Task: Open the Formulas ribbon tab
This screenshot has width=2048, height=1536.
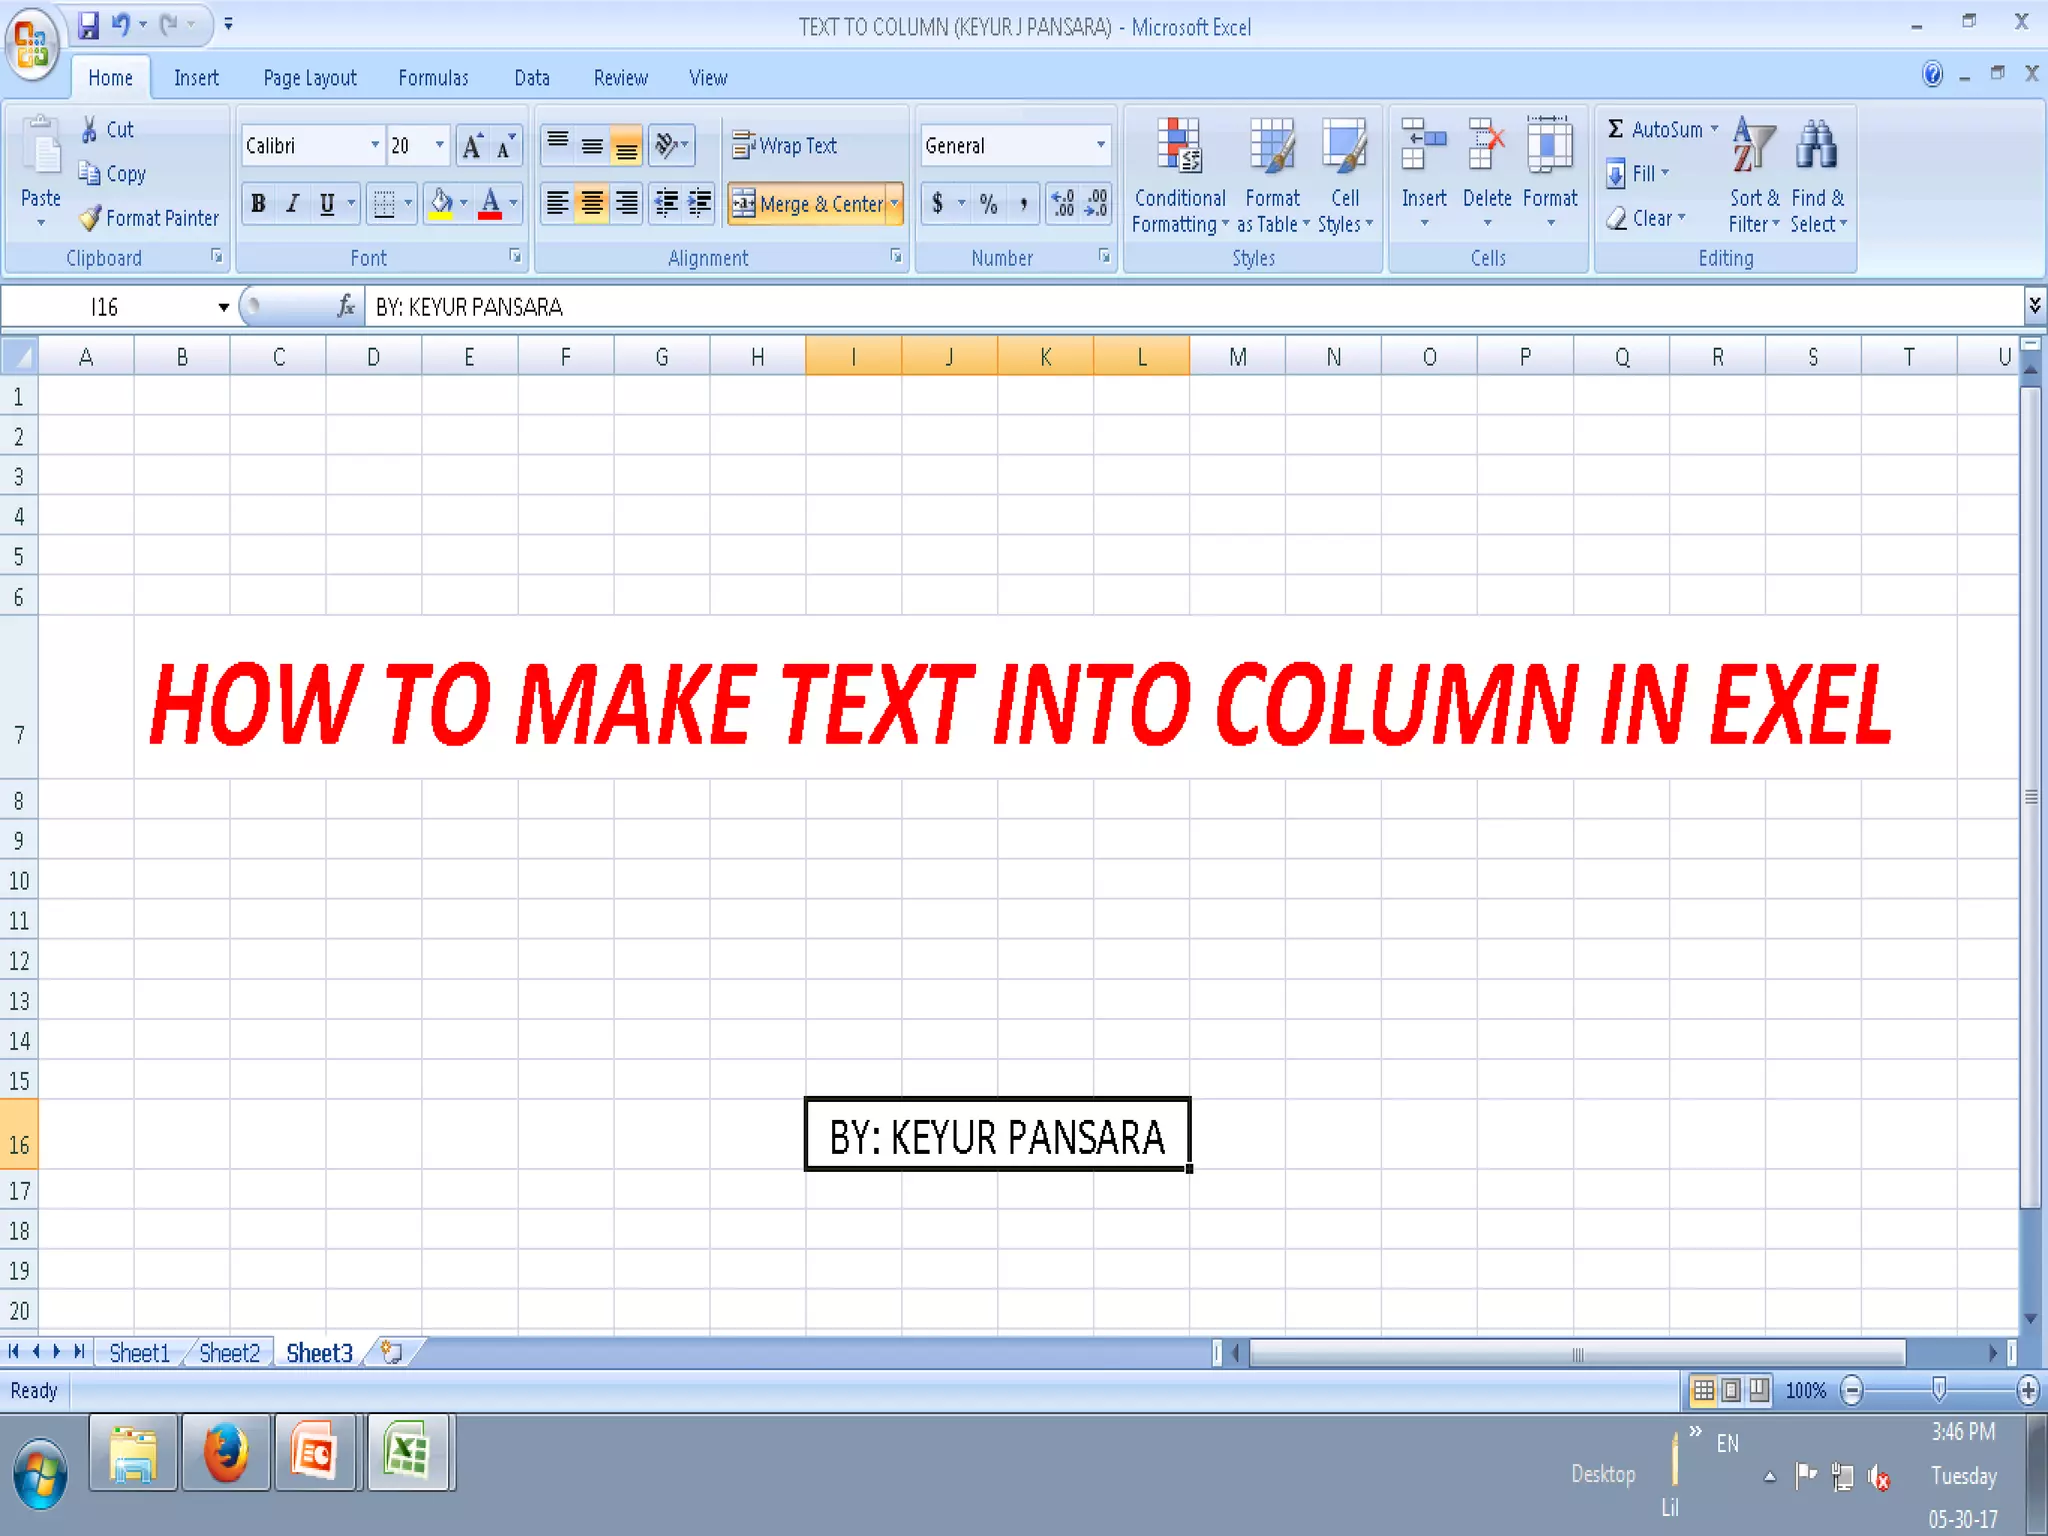Action: (x=432, y=78)
